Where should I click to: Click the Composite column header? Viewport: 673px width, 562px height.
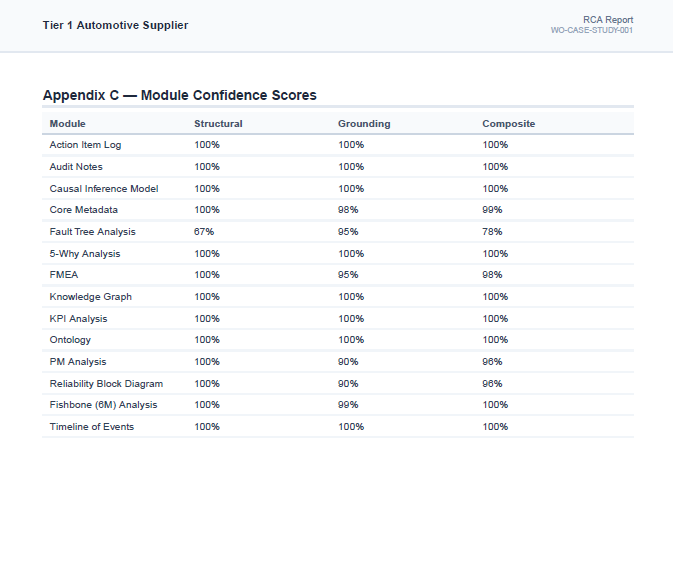tap(509, 124)
